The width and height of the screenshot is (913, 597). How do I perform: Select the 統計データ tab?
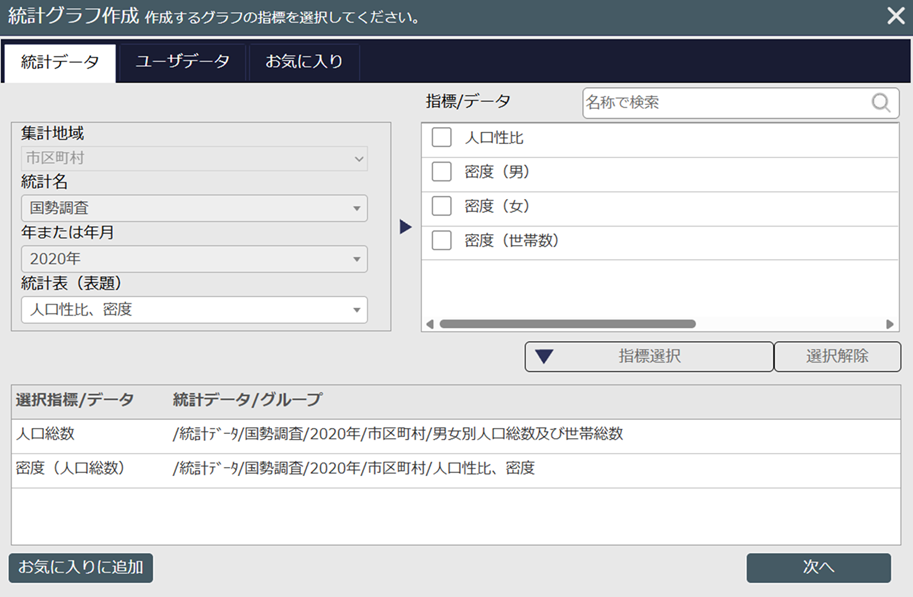coord(60,62)
